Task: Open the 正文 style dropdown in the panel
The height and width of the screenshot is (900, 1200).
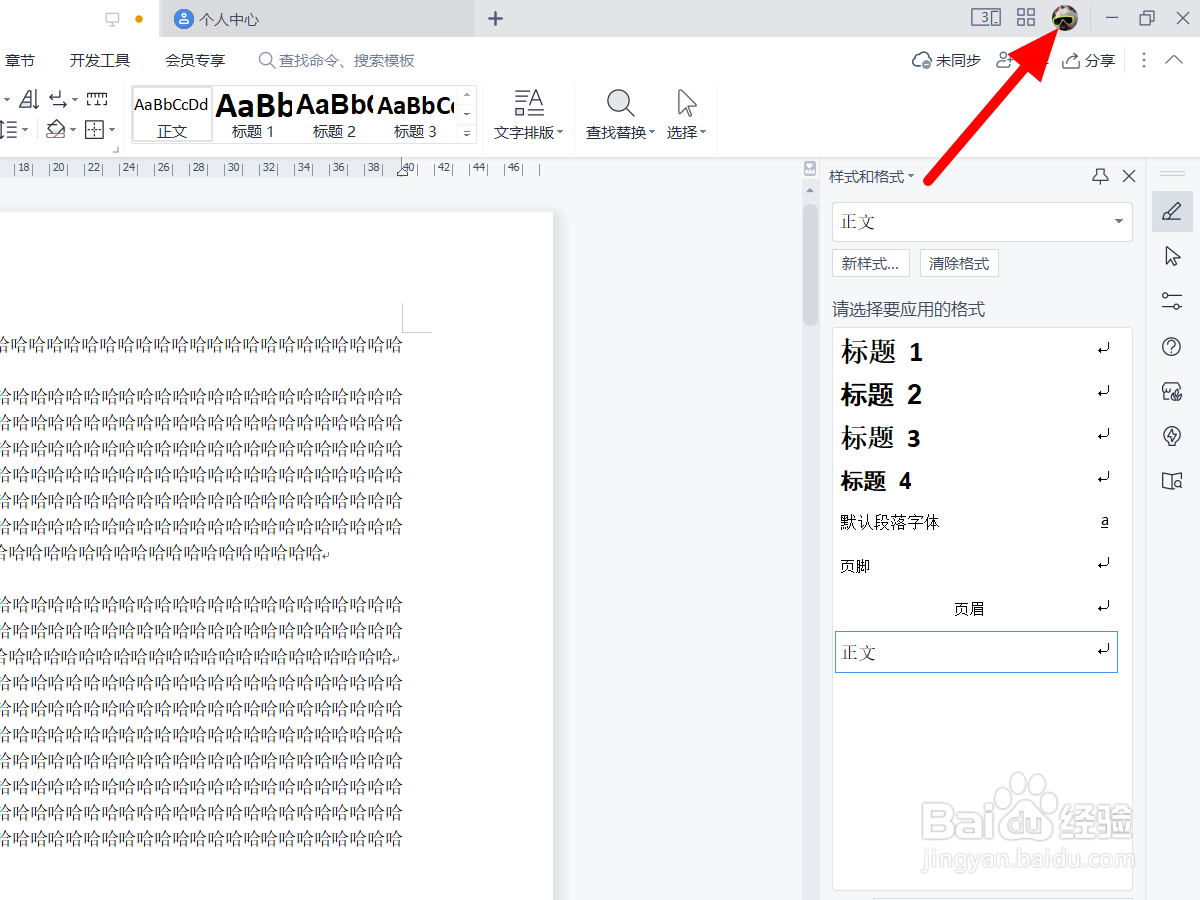Action: (1118, 221)
